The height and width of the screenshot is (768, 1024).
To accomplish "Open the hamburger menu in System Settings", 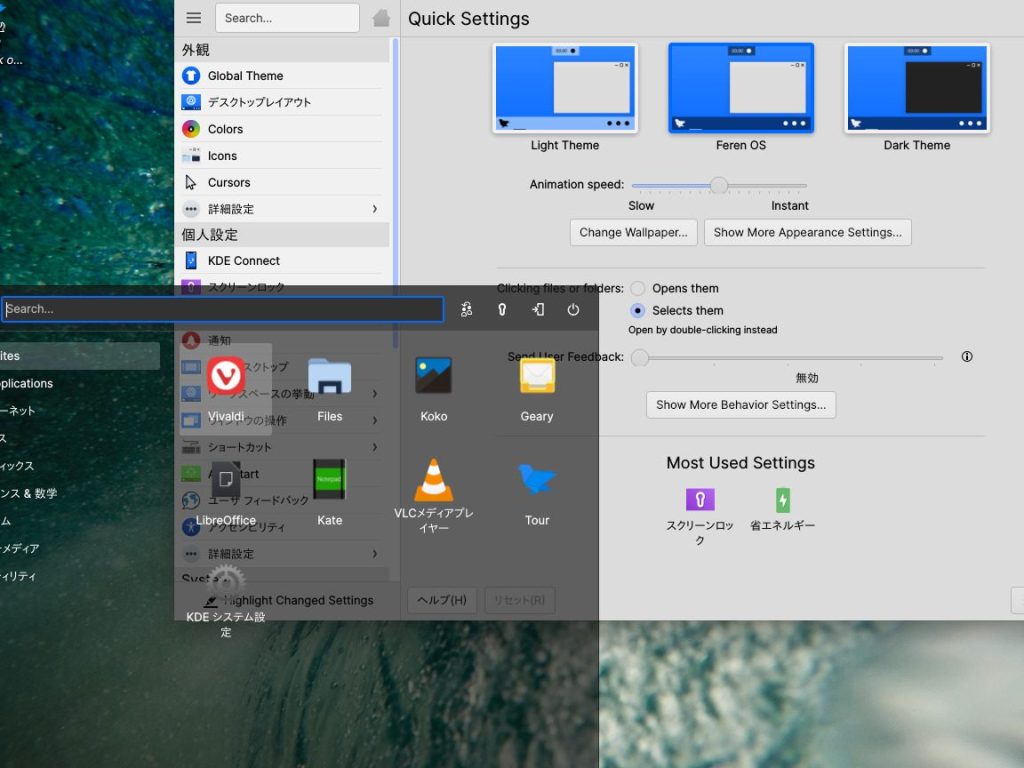I will (x=193, y=18).
